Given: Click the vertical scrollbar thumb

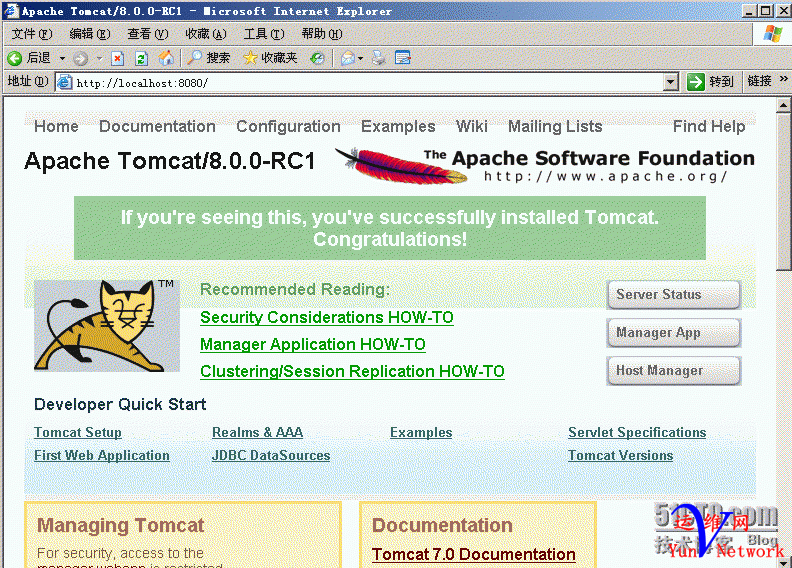Looking at the screenshot, I should coord(783,192).
